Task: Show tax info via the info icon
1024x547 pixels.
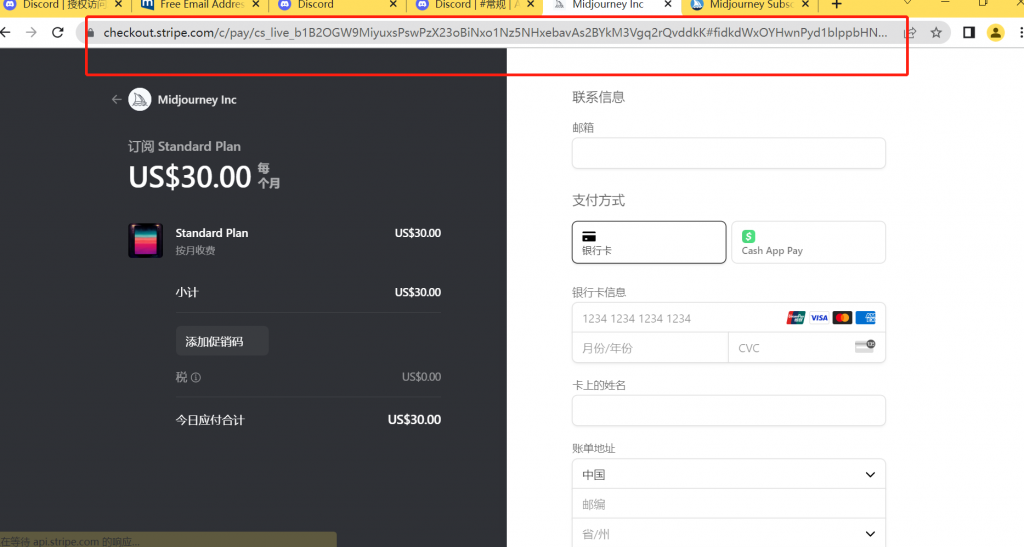Action: pos(196,377)
